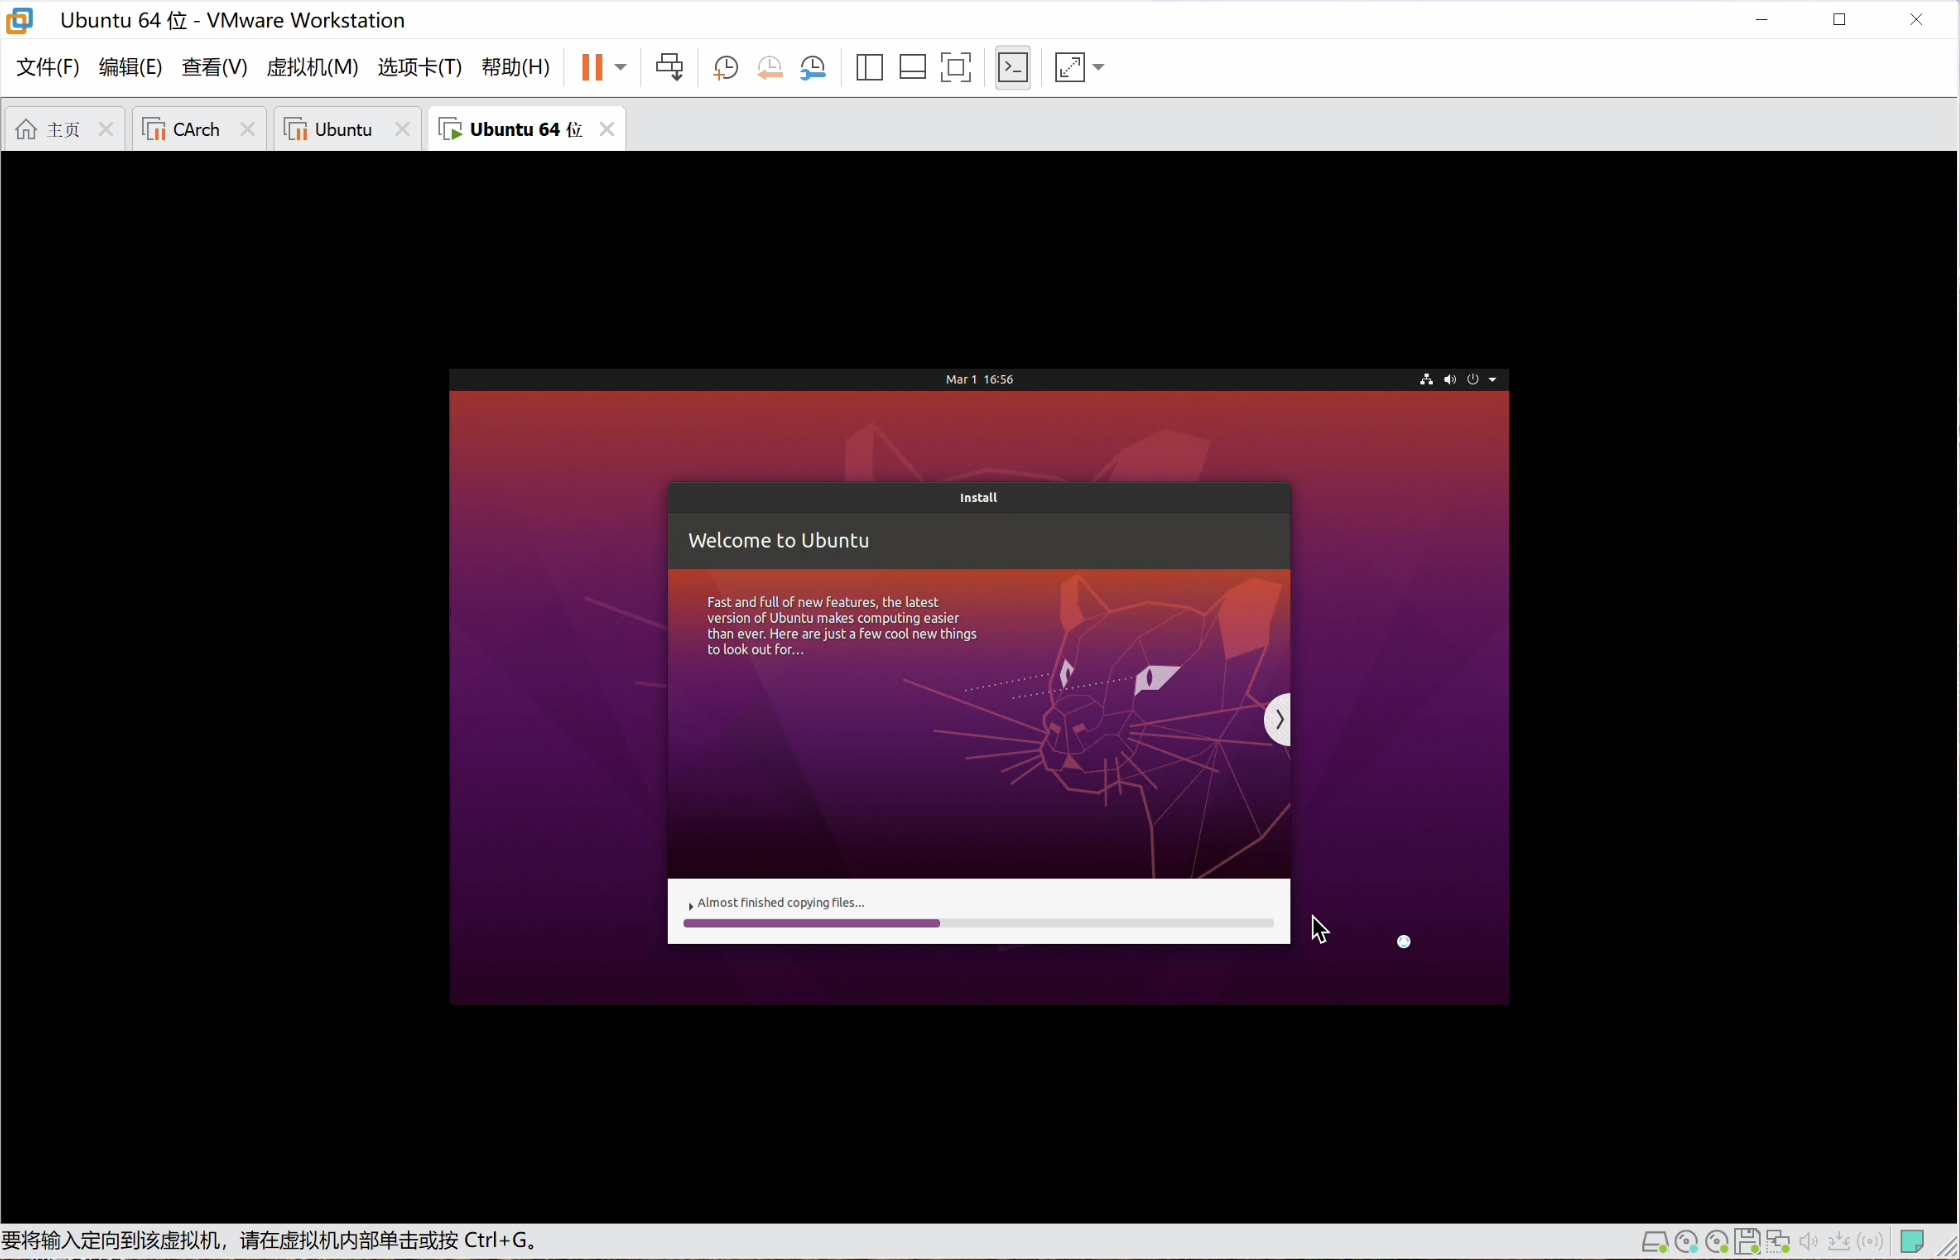Take a snapshot of this virtual machine
The height and width of the screenshot is (1260, 1960).
click(x=726, y=67)
